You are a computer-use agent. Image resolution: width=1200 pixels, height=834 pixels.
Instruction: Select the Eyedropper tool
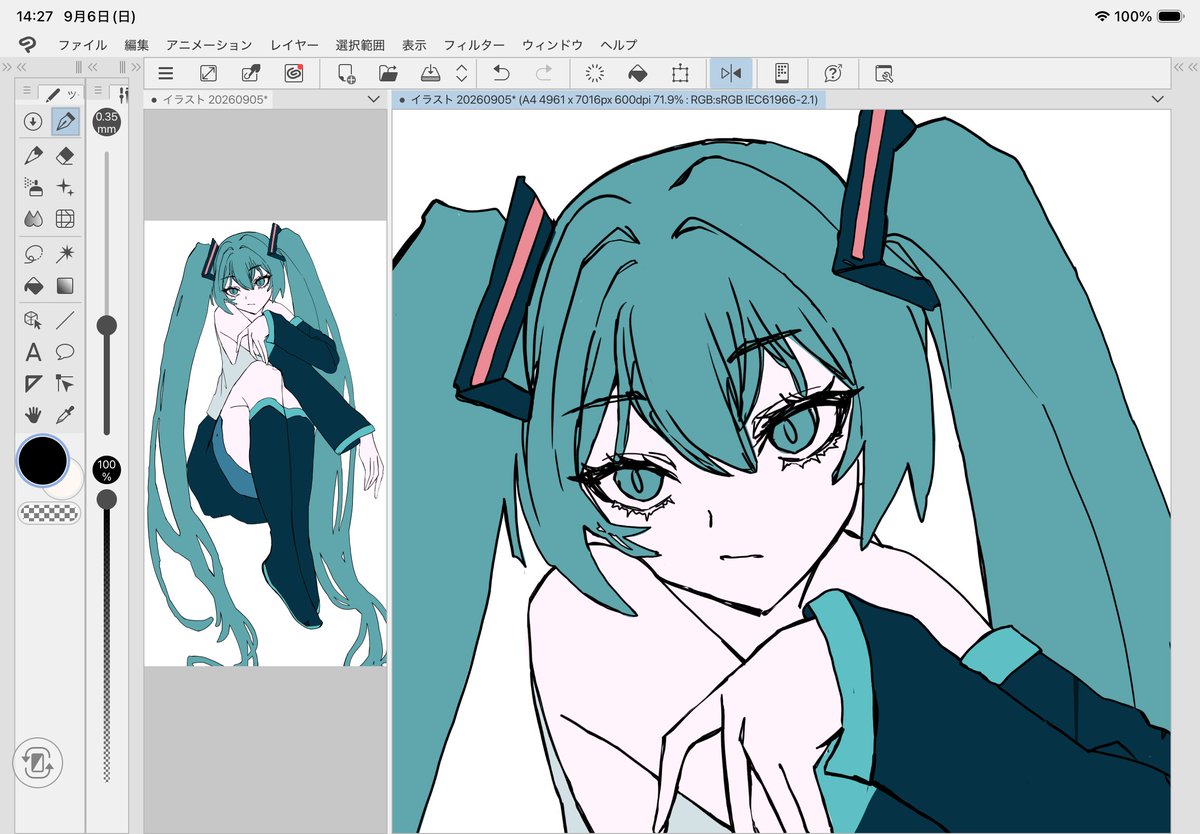65,414
